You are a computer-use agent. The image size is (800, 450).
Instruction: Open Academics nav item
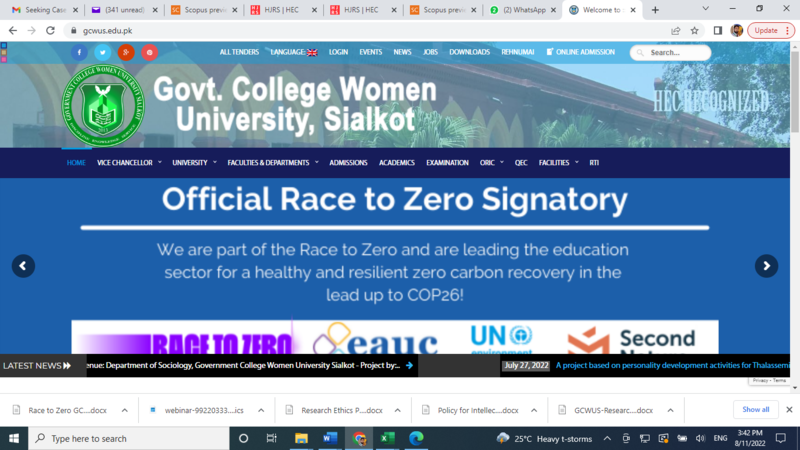396,163
